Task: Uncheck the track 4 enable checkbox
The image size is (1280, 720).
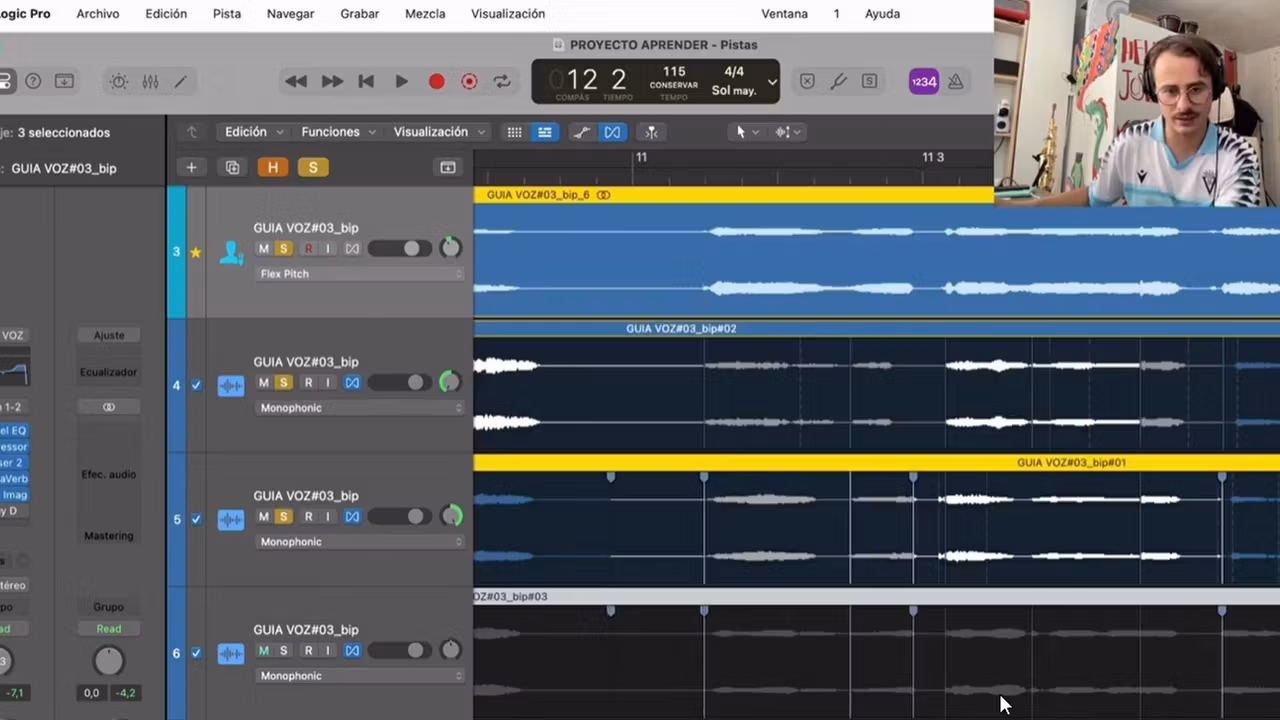Action: (196, 385)
